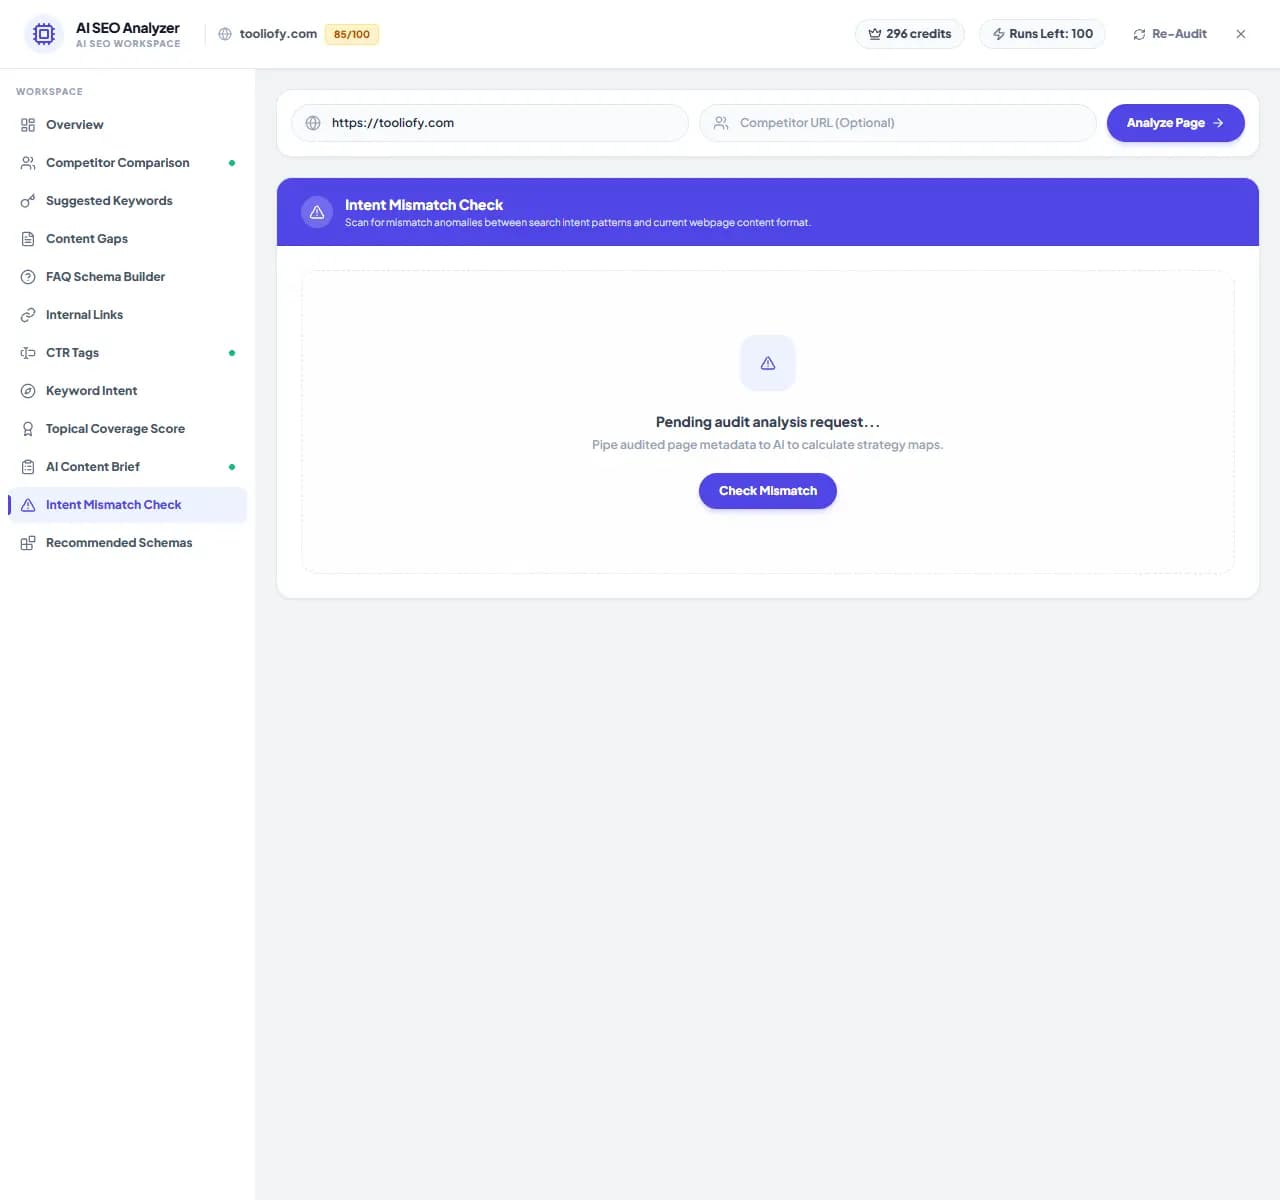Click the Topical Coverage Score award icon
This screenshot has width=1280, height=1200.
coord(28,429)
